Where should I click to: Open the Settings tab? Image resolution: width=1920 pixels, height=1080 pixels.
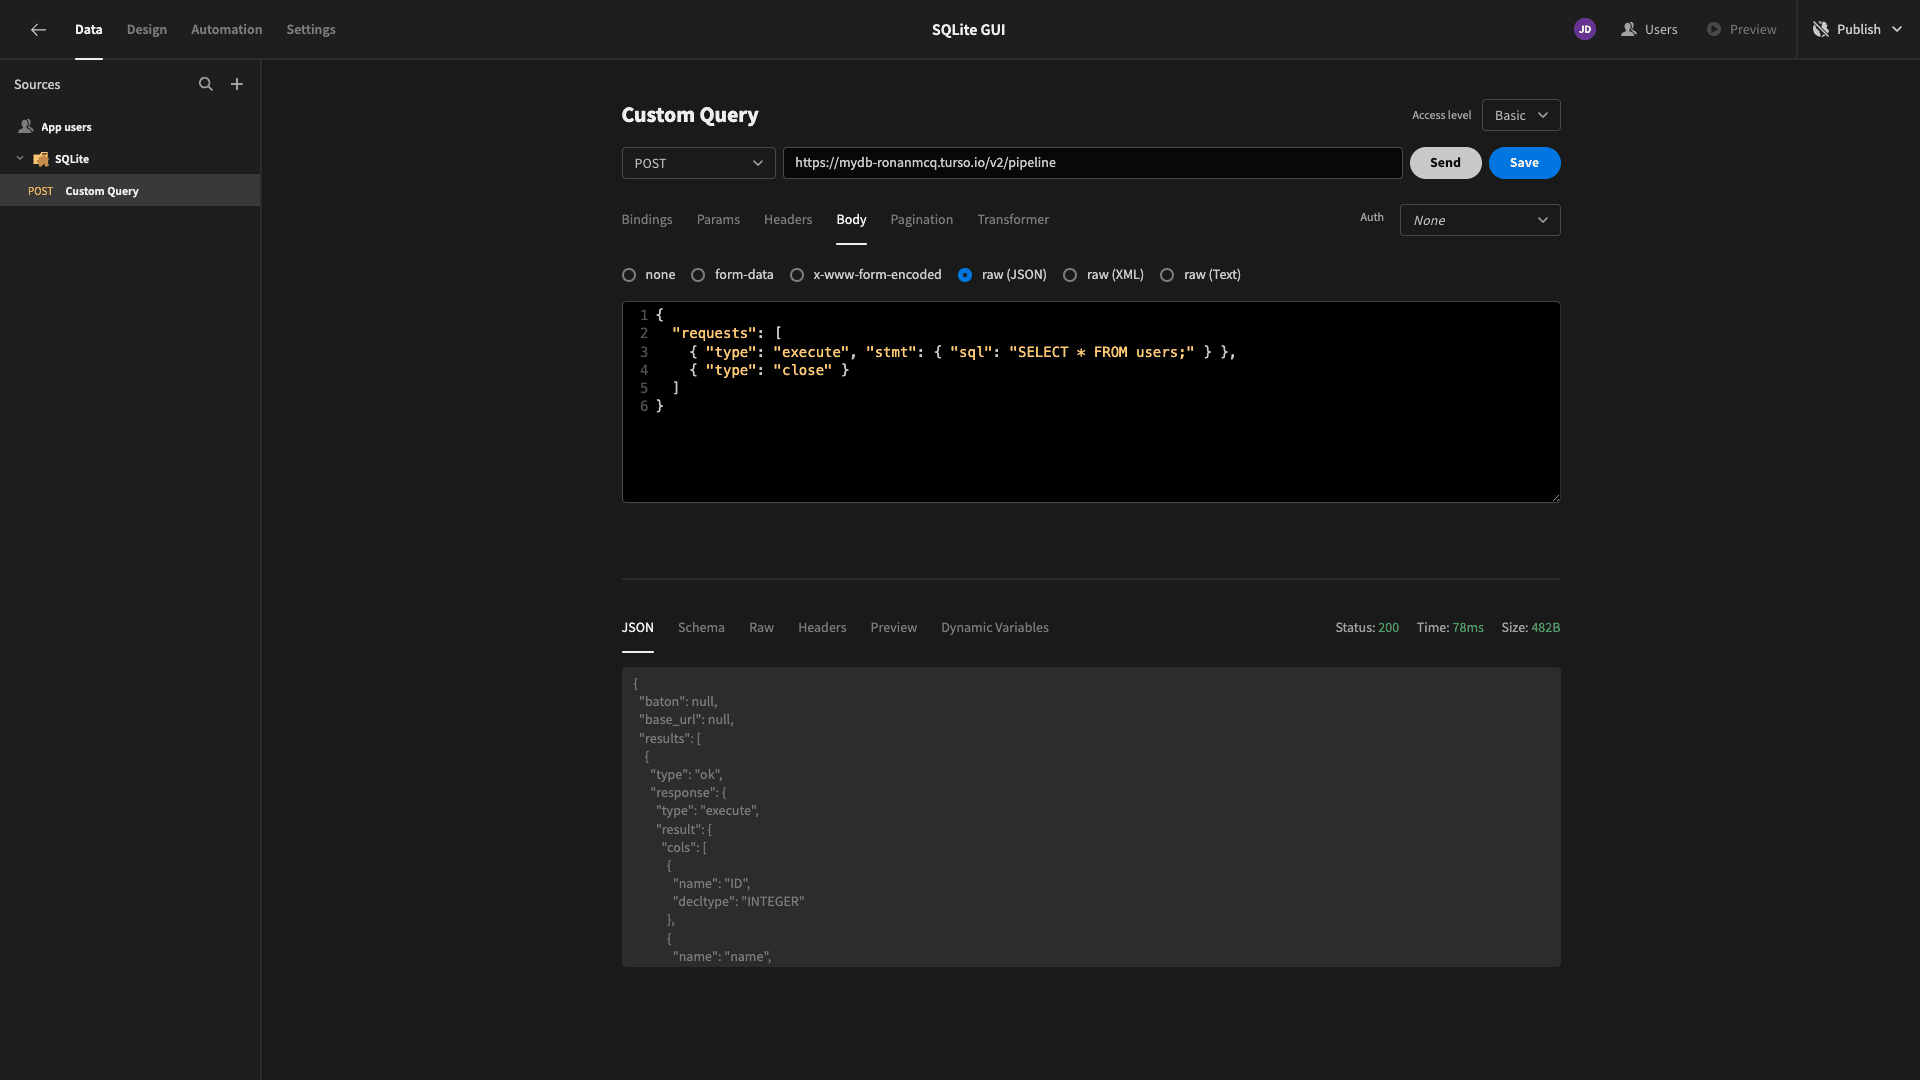coord(311,30)
